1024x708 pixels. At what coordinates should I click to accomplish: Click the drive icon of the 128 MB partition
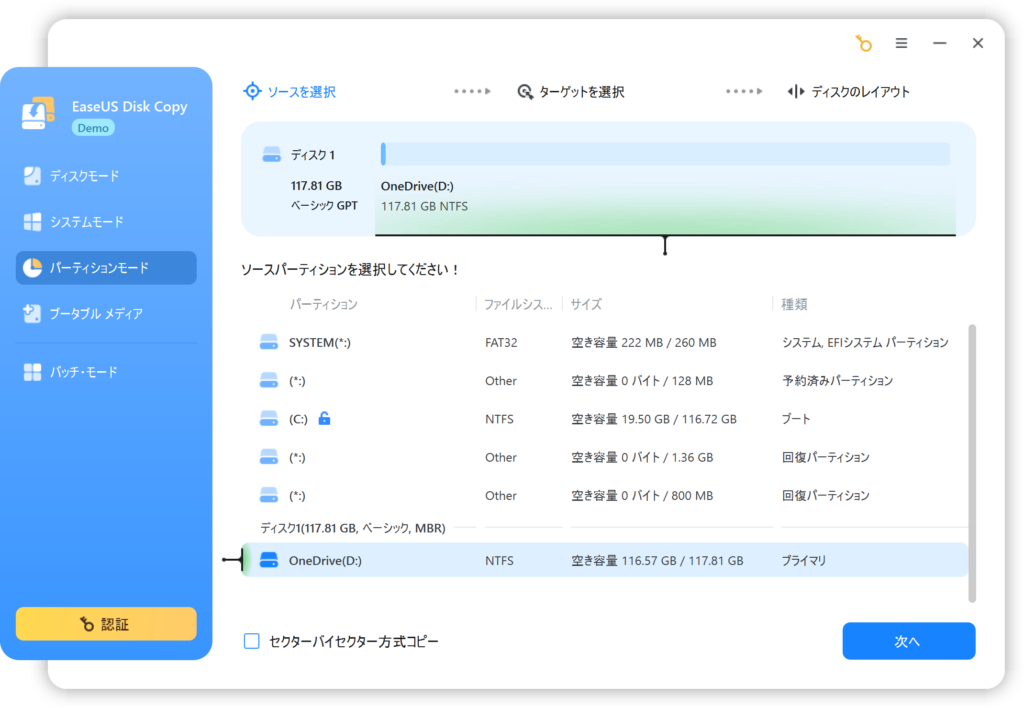[269, 381]
